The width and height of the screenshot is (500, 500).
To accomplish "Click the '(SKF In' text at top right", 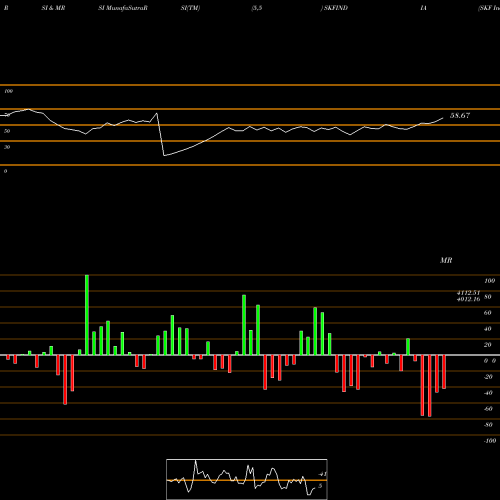I will click(x=489, y=8).
